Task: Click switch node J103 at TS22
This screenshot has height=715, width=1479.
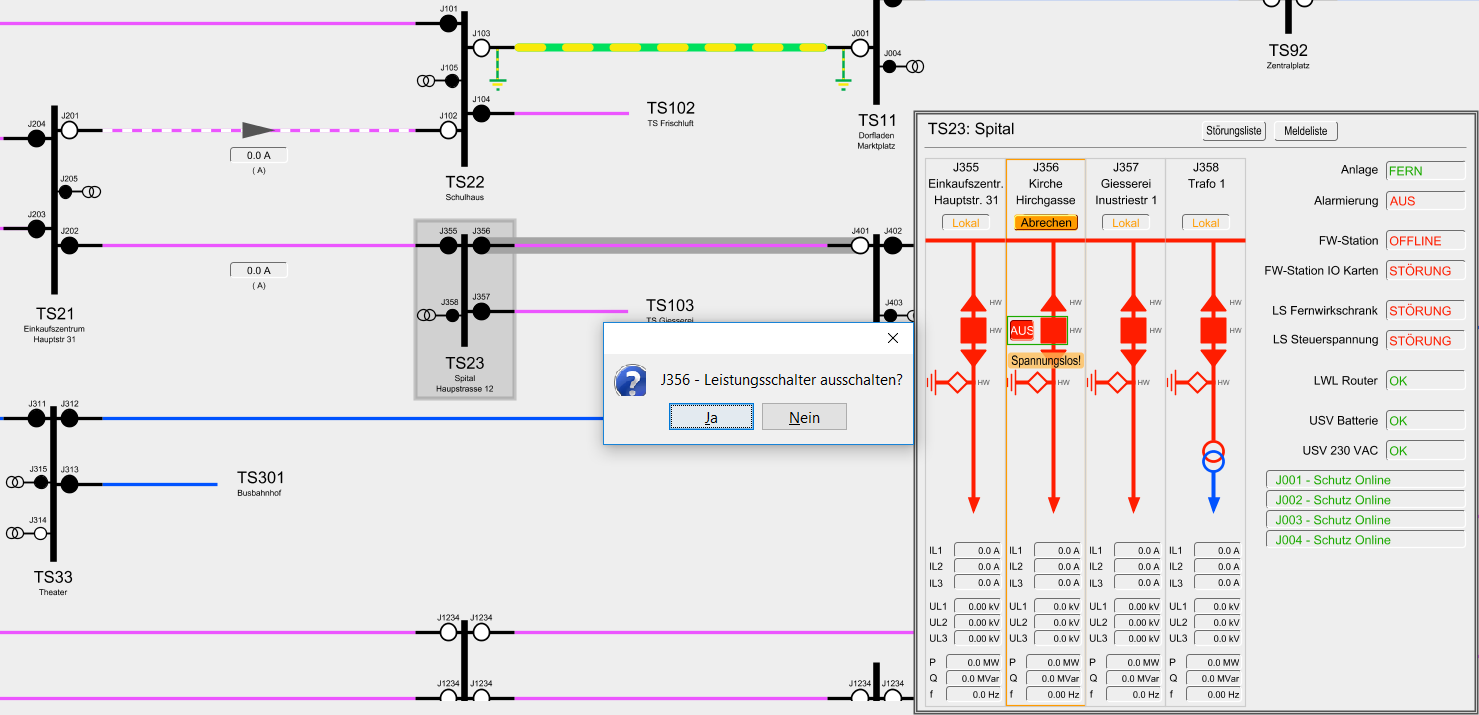Action: (x=481, y=47)
